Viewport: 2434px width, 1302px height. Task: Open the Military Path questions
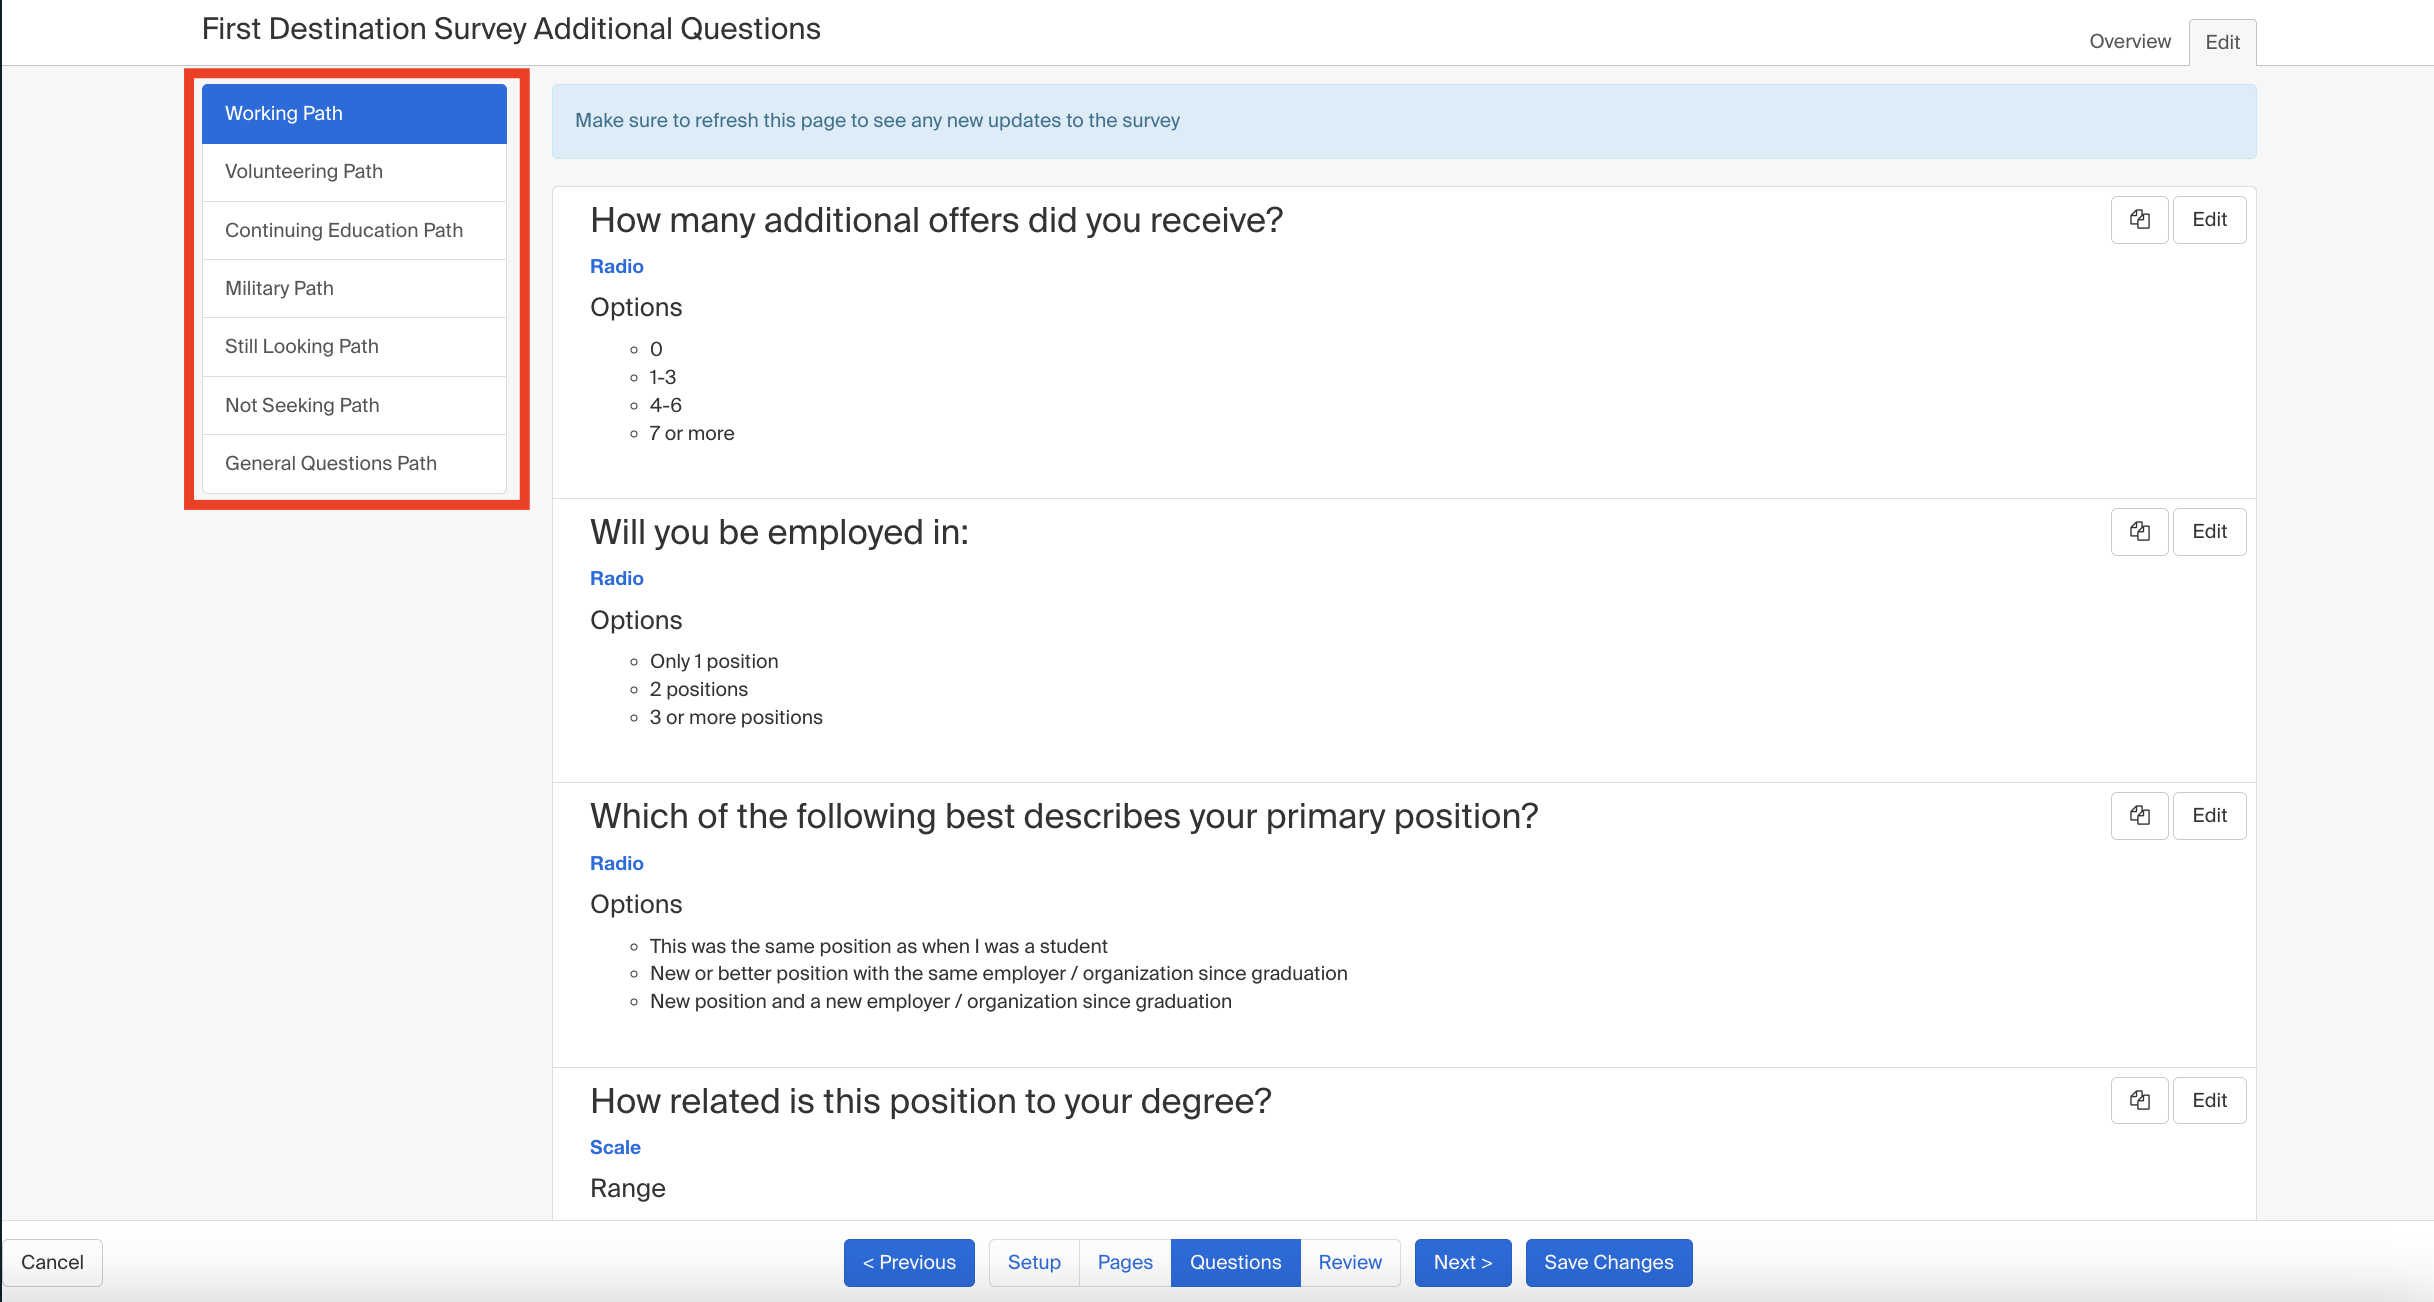pos(279,288)
